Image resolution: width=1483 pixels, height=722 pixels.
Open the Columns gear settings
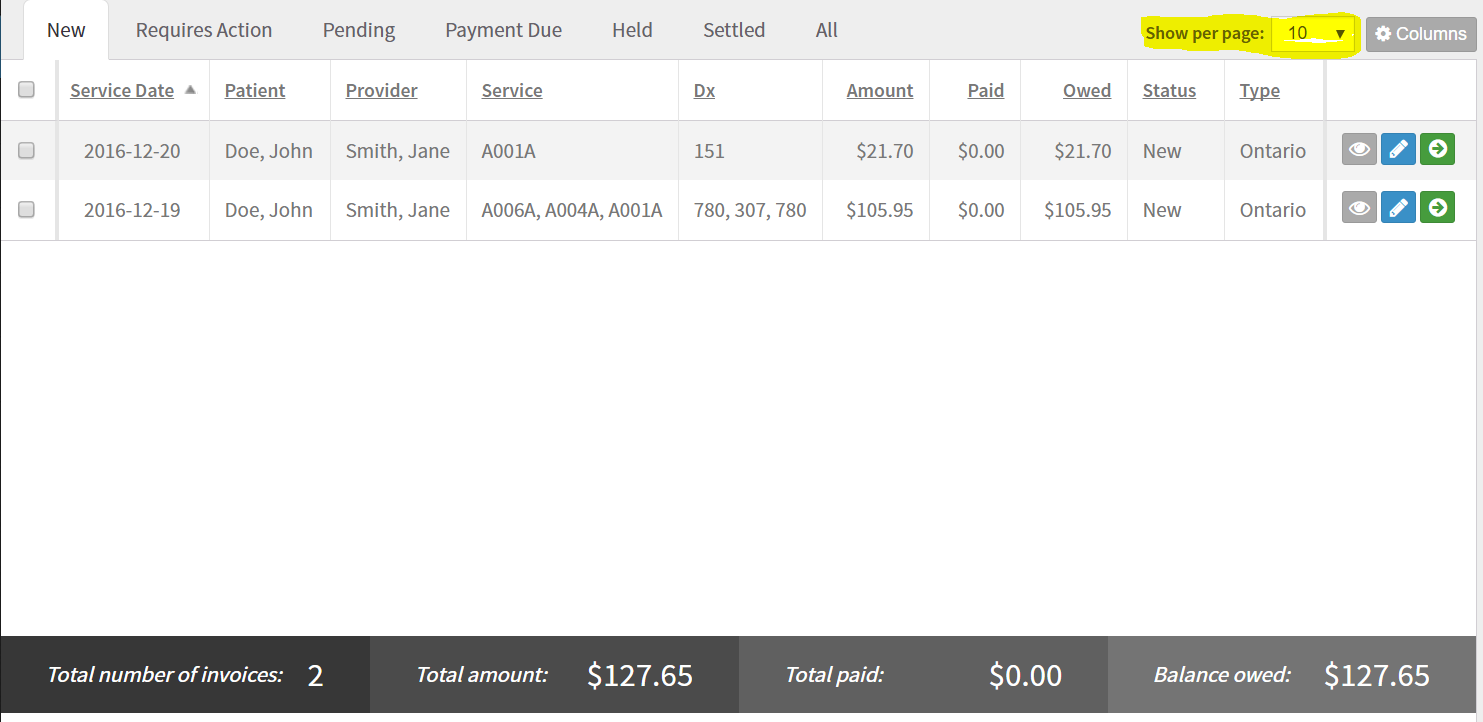point(1420,34)
